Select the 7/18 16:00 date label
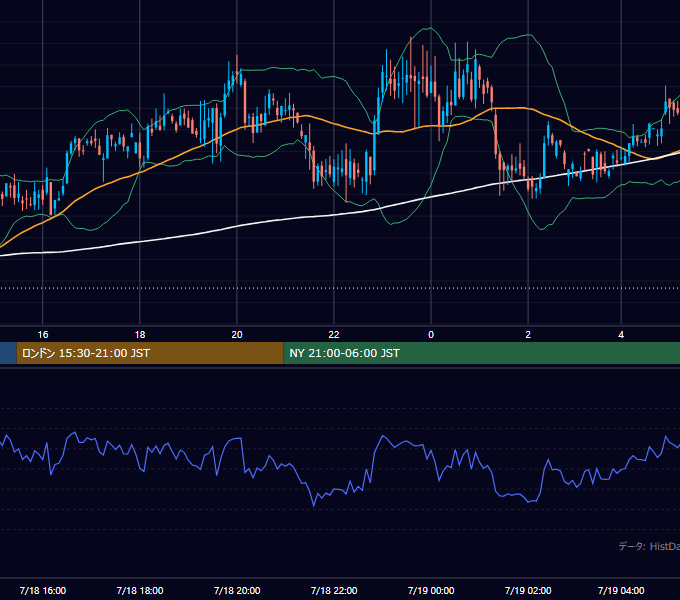The width and height of the screenshot is (680, 600). (42, 590)
